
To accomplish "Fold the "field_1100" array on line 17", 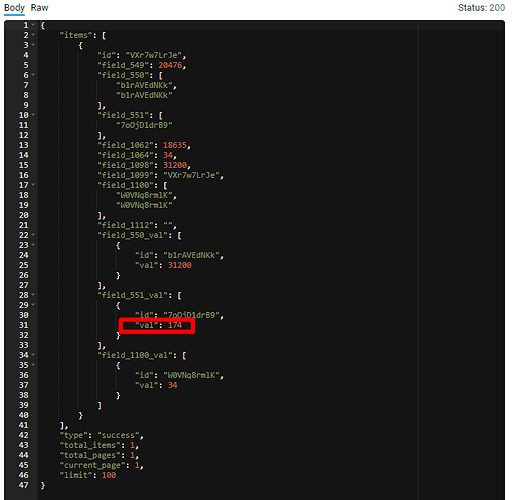I will pyautogui.click(x=33, y=185).
